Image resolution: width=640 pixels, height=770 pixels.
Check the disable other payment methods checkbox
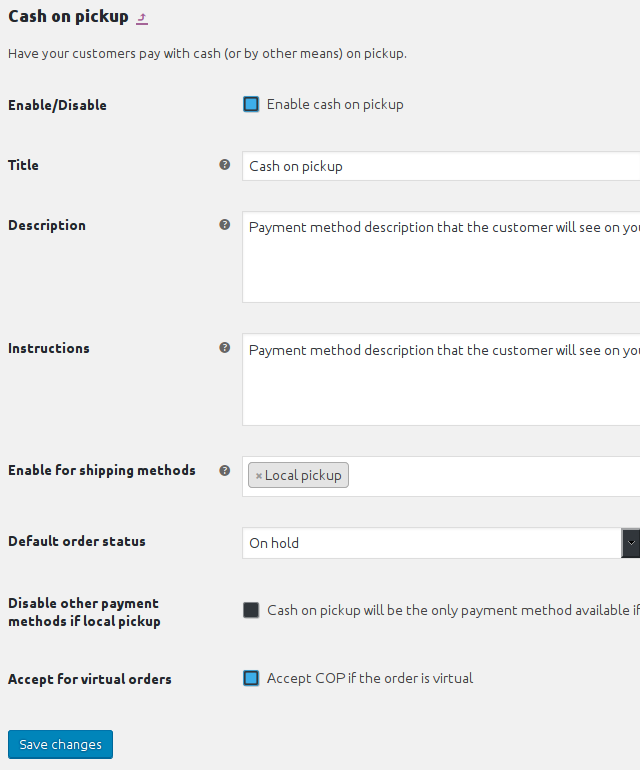pos(251,610)
